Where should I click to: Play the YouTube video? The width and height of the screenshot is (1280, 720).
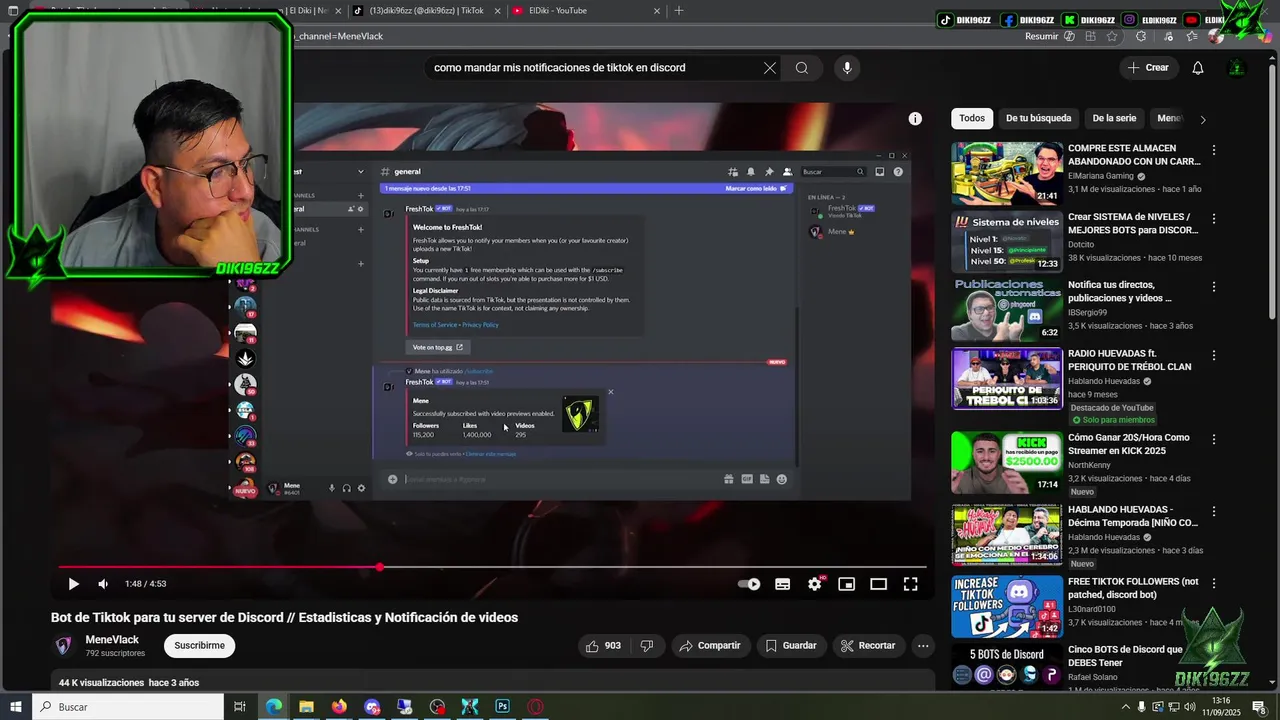pos(73,584)
